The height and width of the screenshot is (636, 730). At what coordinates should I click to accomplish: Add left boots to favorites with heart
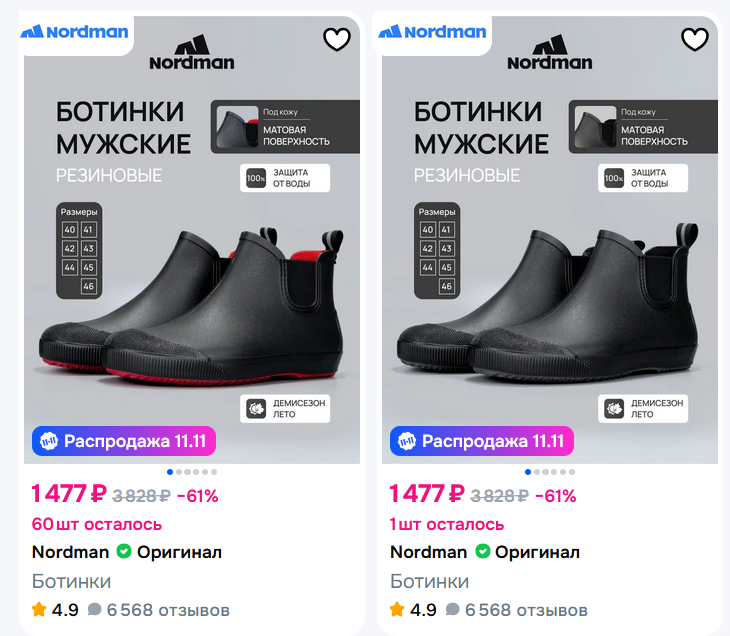point(337,40)
